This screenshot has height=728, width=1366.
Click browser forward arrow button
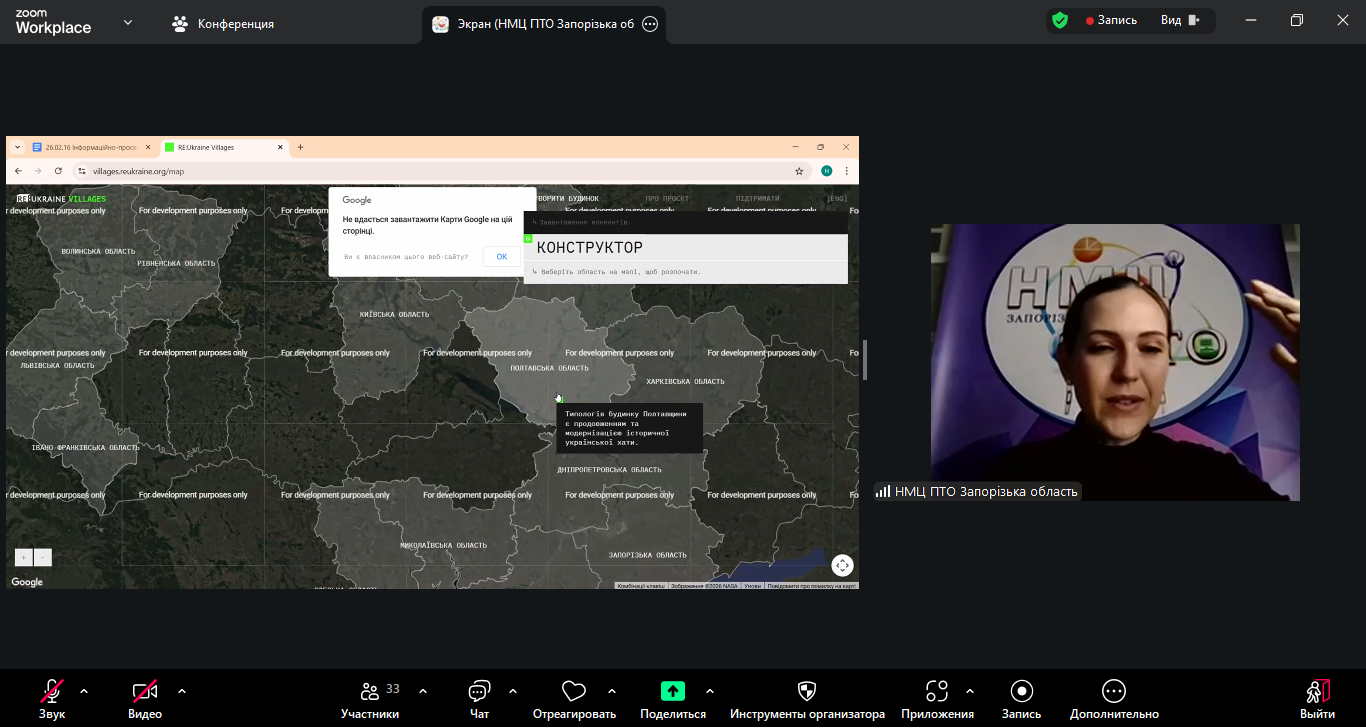[x=38, y=171]
